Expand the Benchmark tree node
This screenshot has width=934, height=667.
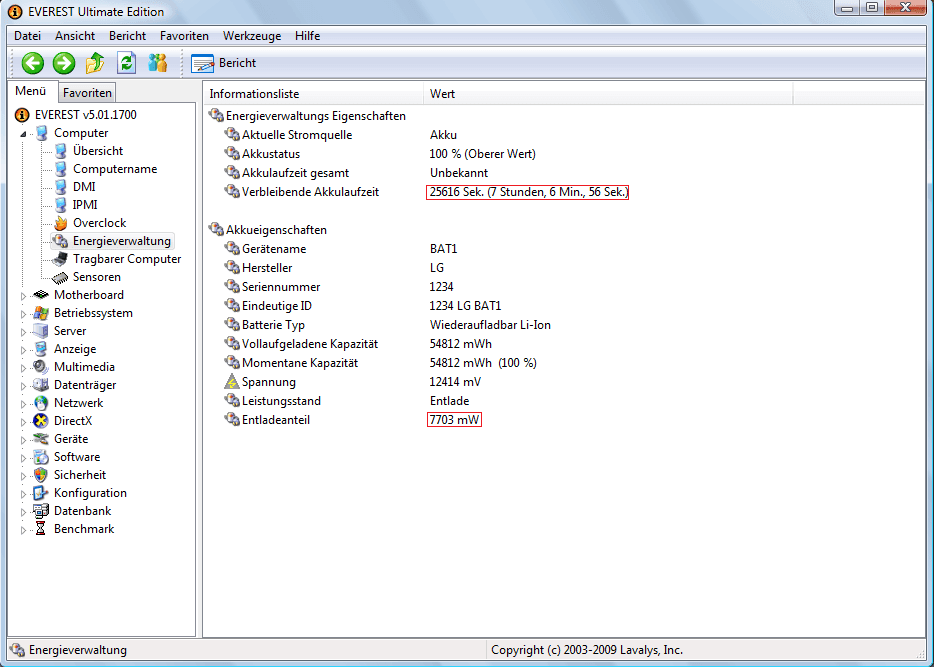pyautogui.click(x=23, y=530)
